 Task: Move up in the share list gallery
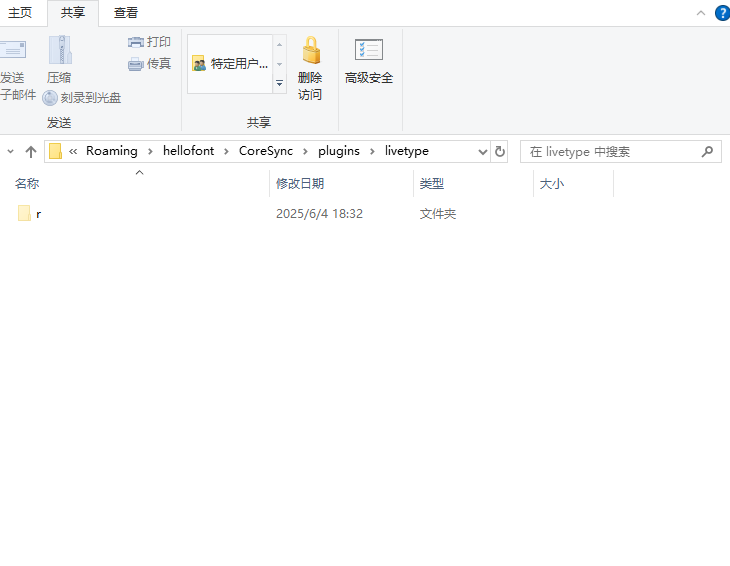[x=279, y=45]
